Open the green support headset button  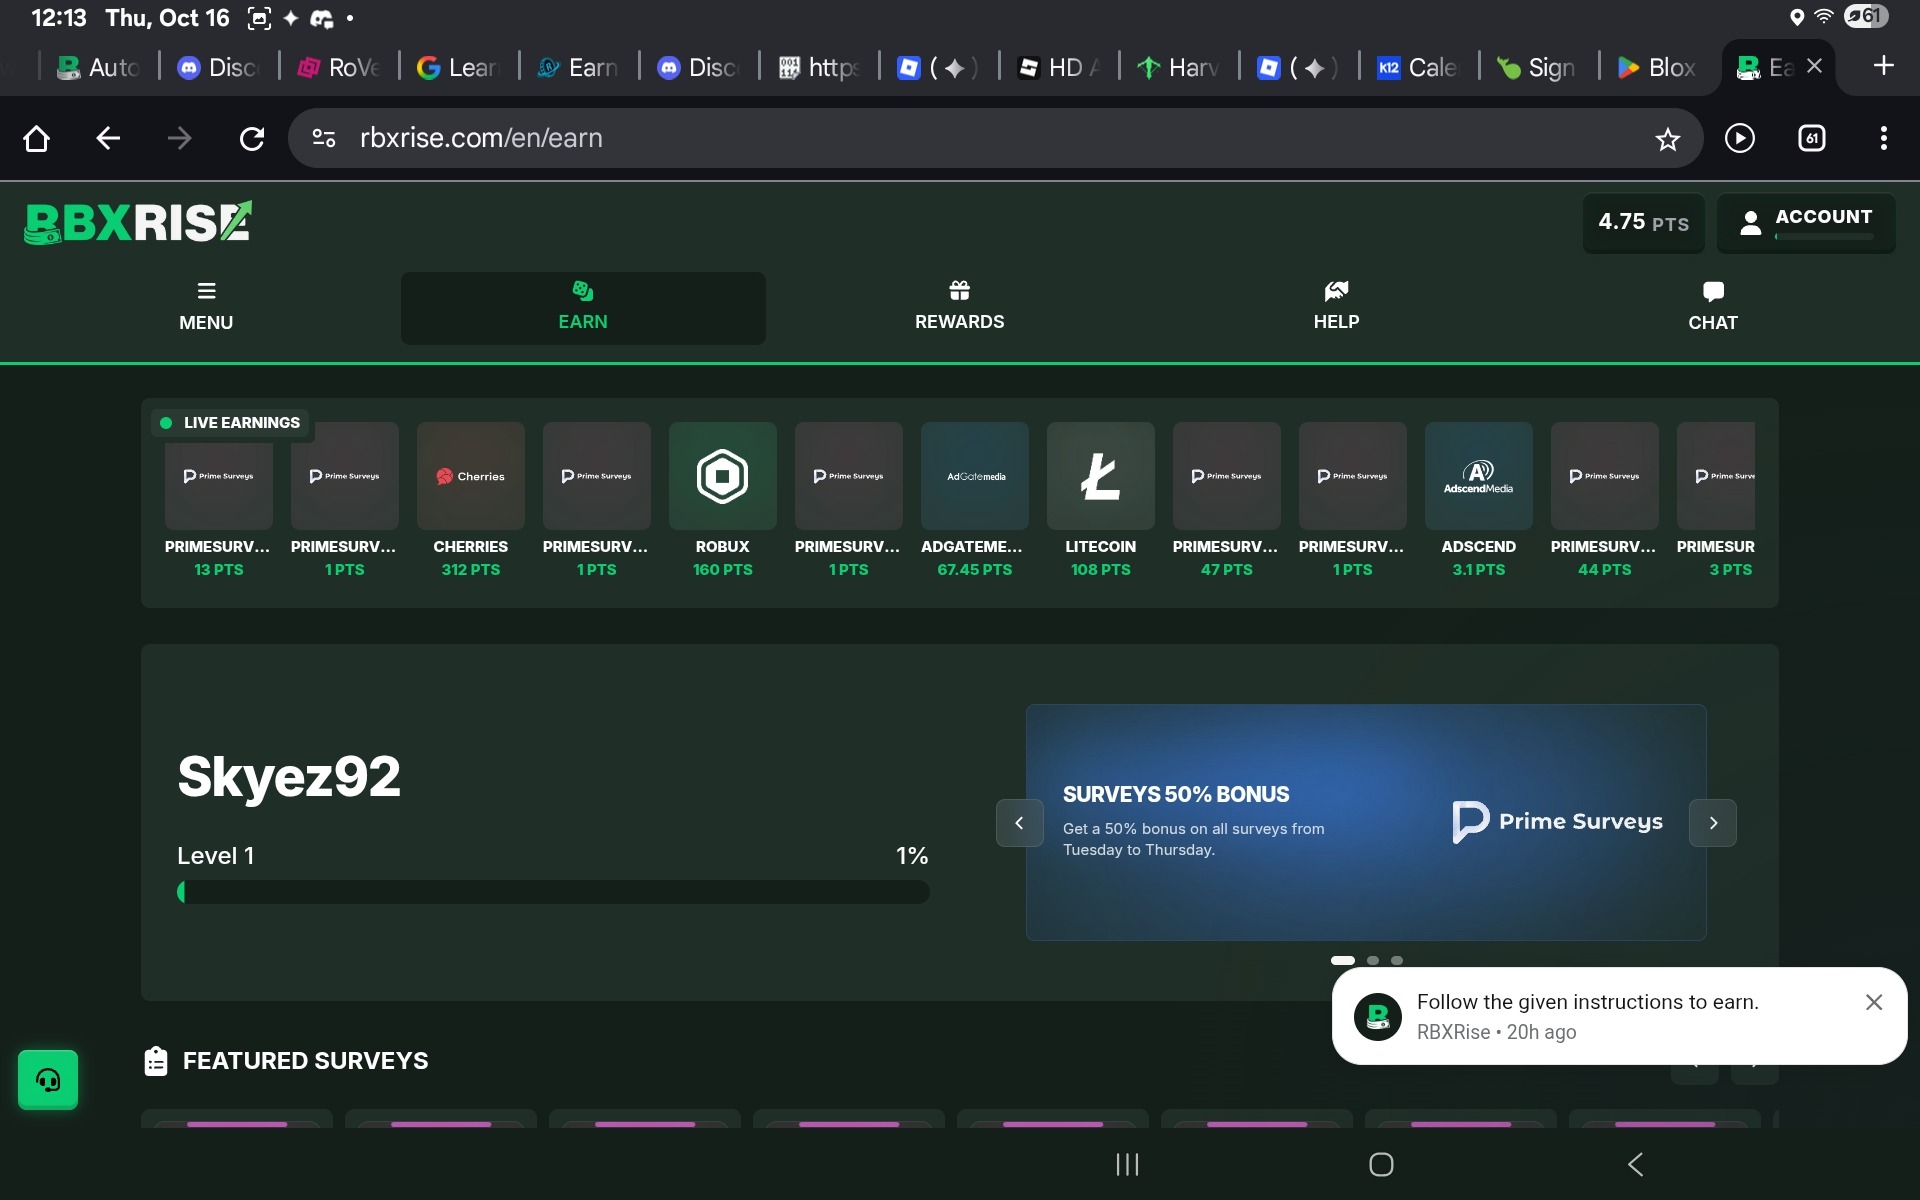[48, 1080]
